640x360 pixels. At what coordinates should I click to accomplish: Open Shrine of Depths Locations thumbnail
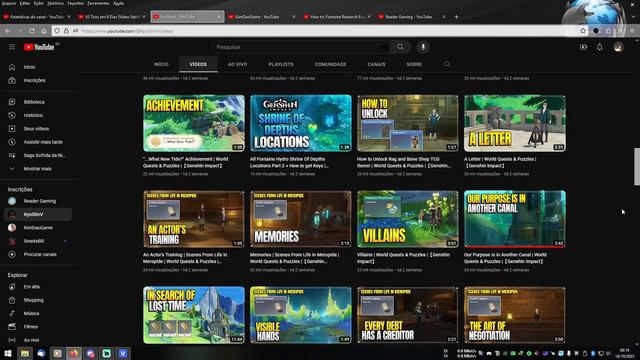[x=301, y=123]
